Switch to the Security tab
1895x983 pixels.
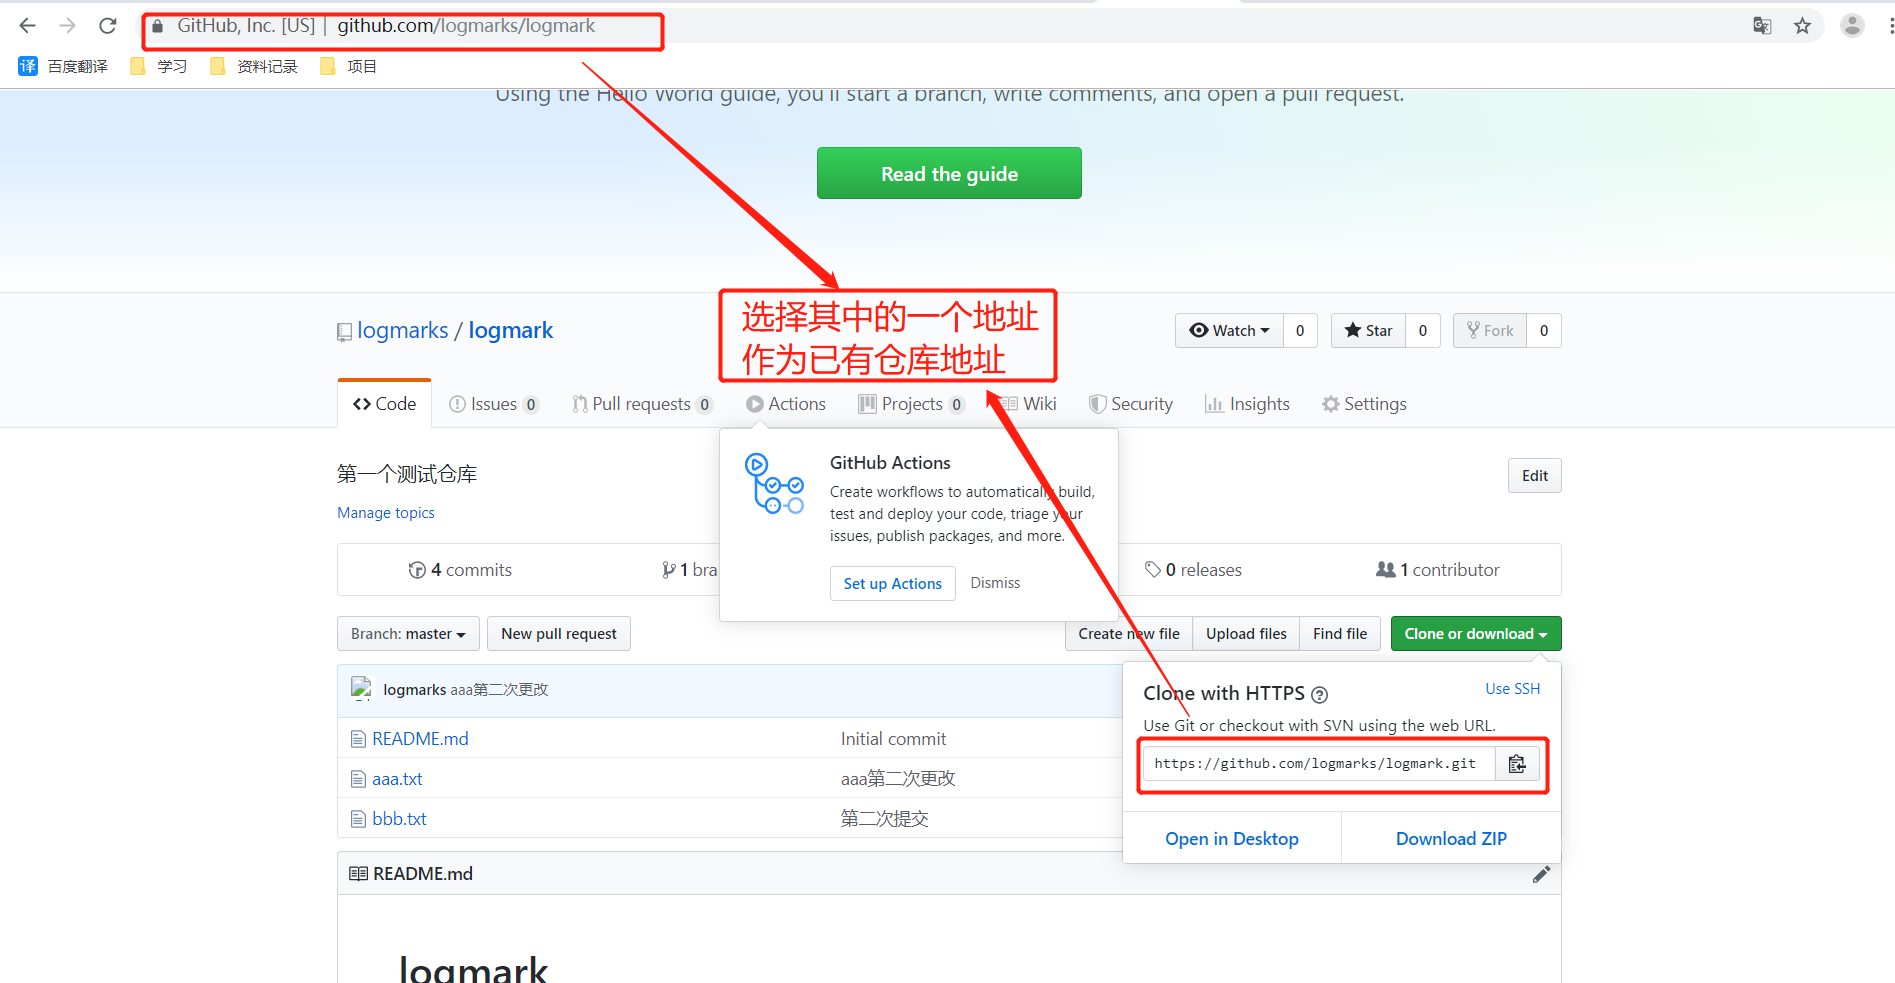click(1131, 404)
